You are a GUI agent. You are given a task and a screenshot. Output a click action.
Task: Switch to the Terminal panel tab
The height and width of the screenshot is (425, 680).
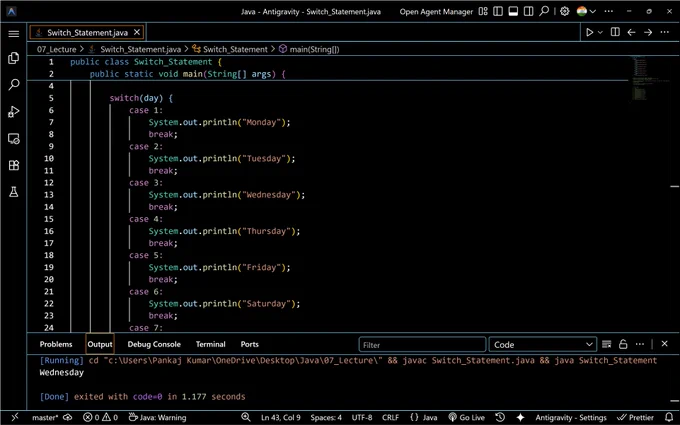coord(210,344)
